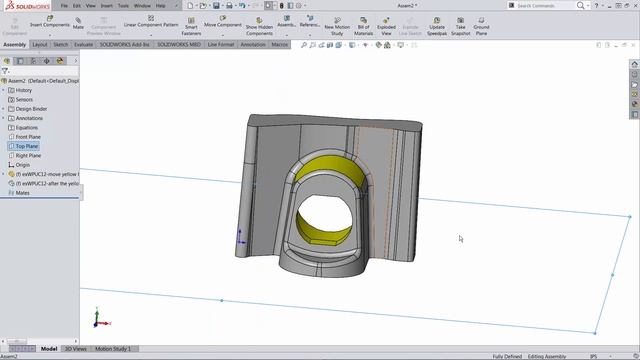Expand the Annotations node
Viewport: 640px width, 360px height.
pyautogui.click(x=3, y=118)
